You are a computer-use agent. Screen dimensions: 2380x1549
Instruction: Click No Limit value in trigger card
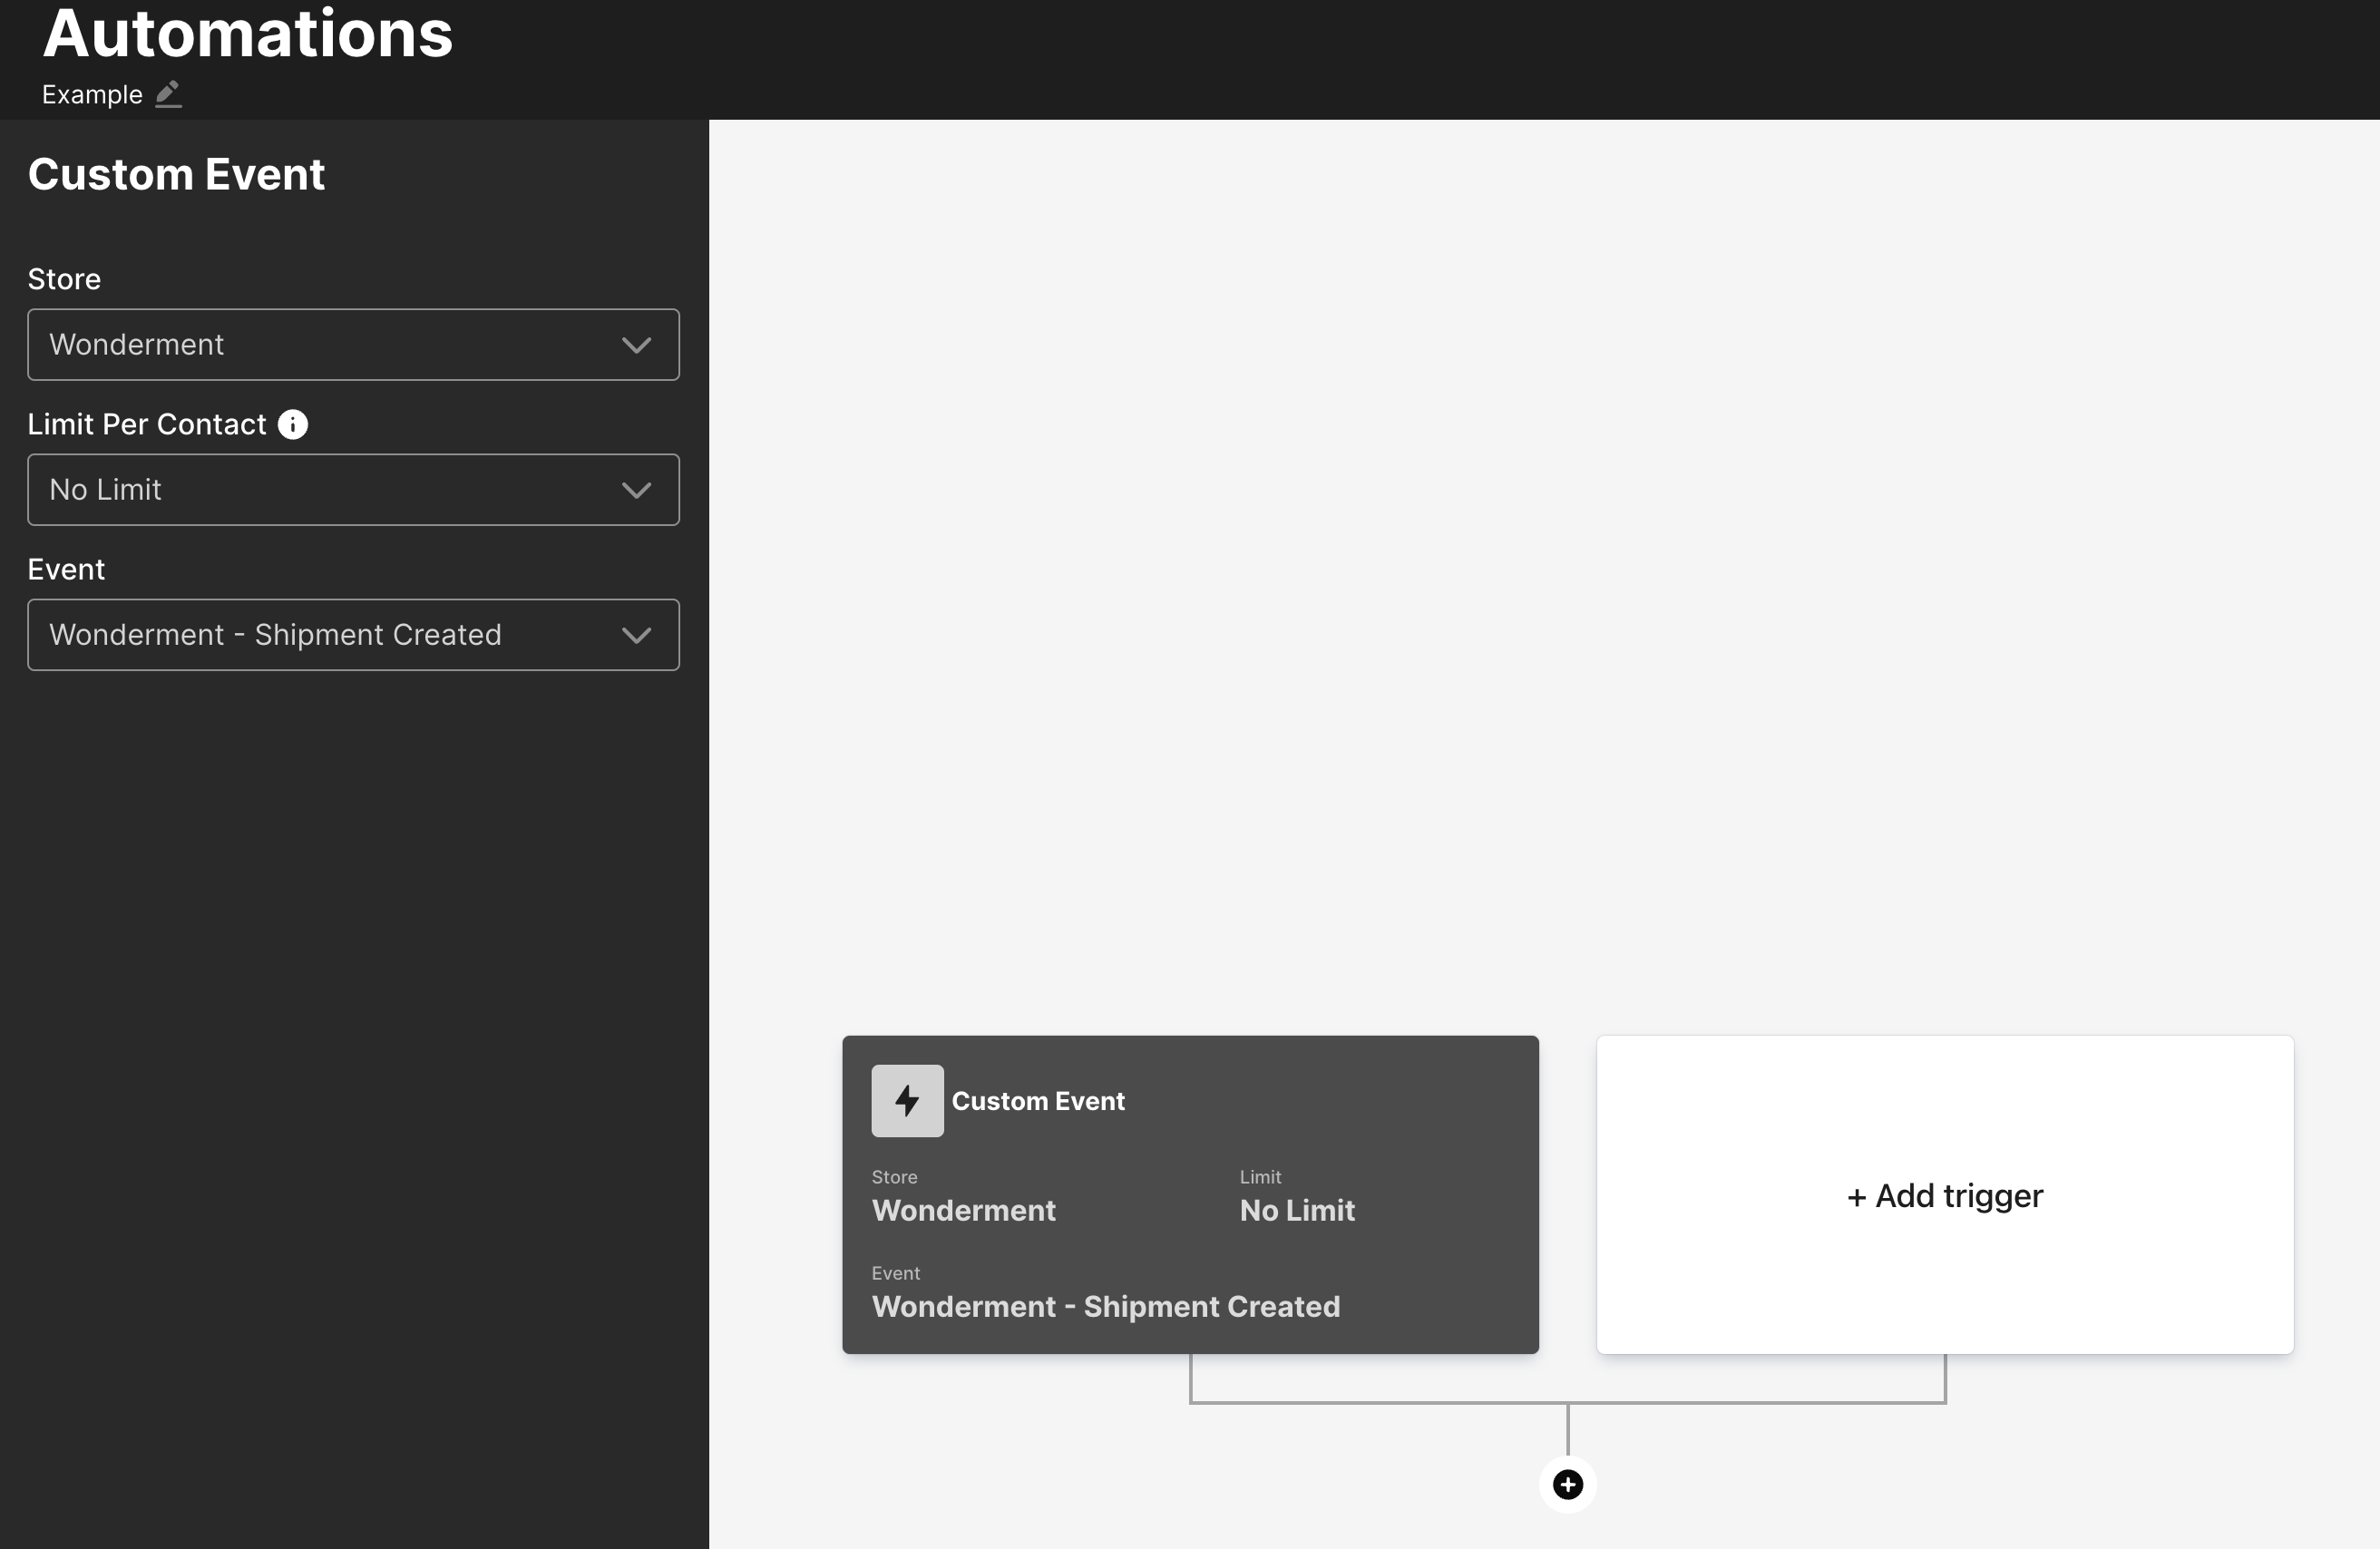point(1297,1211)
